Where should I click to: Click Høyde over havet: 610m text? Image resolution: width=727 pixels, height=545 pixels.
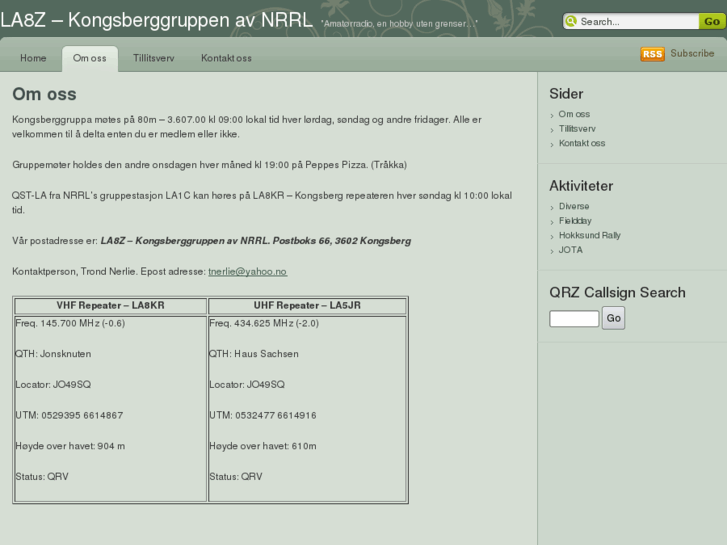tap(263, 446)
